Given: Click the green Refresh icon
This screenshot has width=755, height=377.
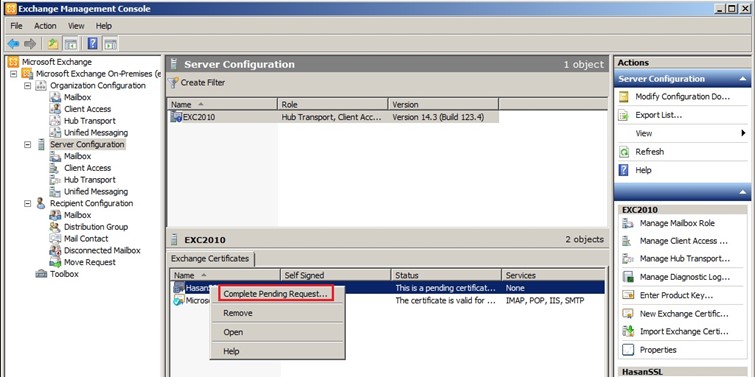Looking at the screenshot, I should click(624, 152).
